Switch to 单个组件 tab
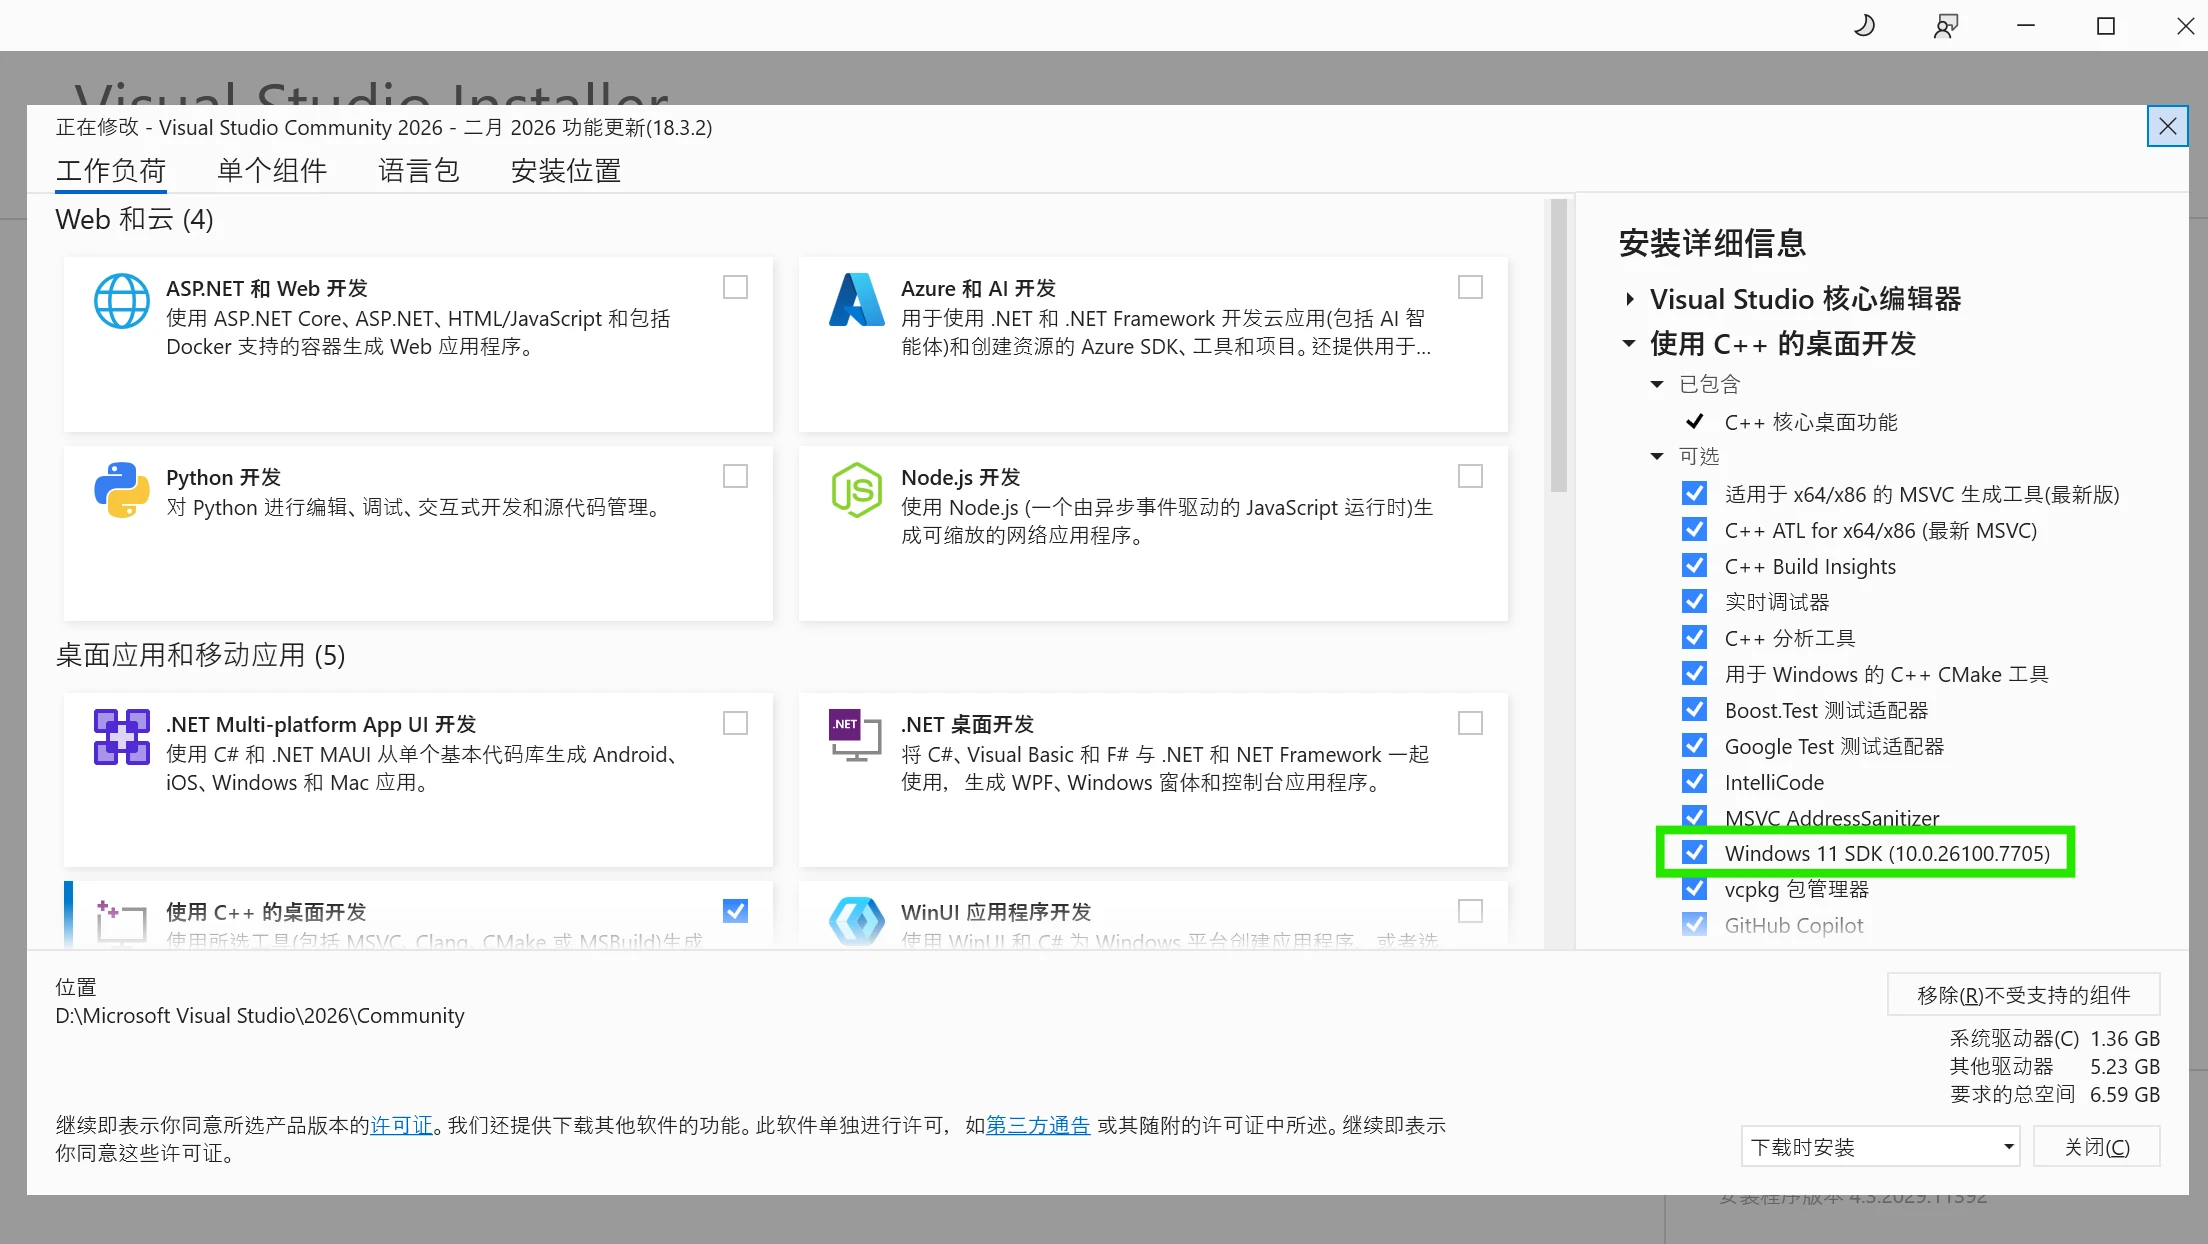This screenshot has width=2208, height=1244. [272, 170]
